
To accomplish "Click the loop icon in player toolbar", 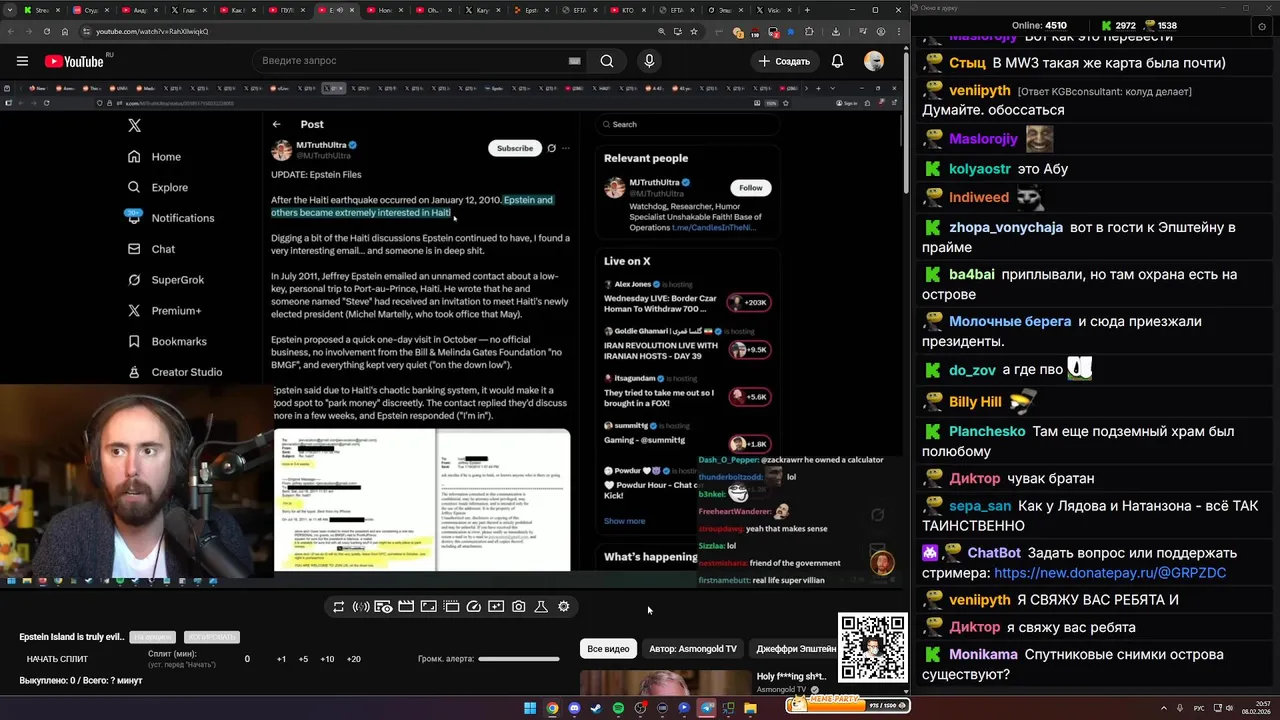I will (x=339, y=607).
